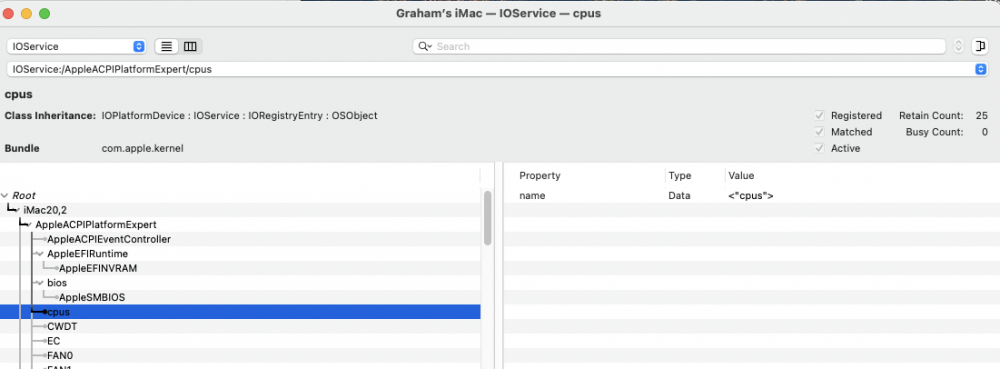Select AppleACPIEventController in the tree
The width and height of the screenshot is (1000, 369).
pos(109,239)
